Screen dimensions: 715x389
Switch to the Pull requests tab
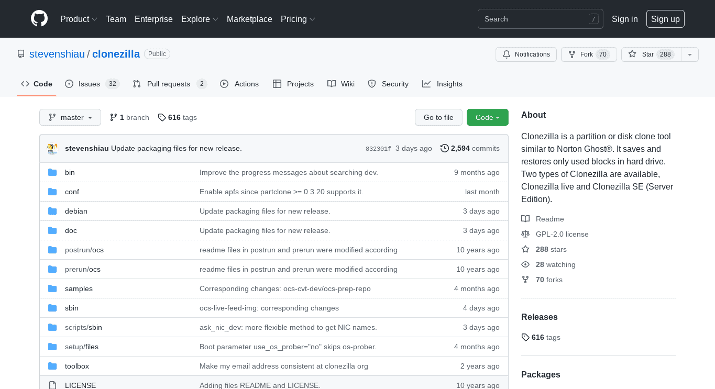169,84
